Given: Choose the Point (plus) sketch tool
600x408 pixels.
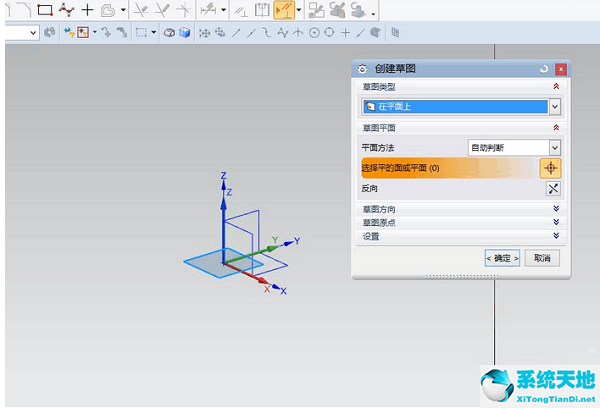Looking at the screenshot, I should point(88,10).
